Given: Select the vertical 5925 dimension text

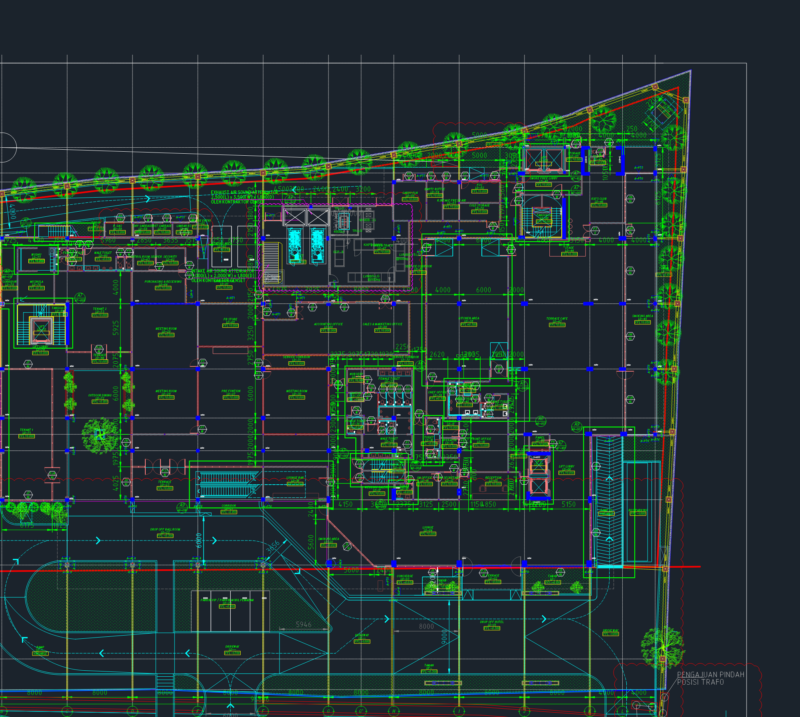Looking at the screenshot, I should [116, 328].
